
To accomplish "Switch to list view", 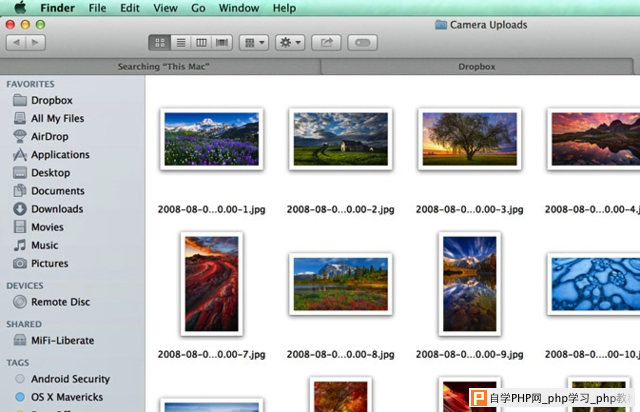I will point(181,42).
